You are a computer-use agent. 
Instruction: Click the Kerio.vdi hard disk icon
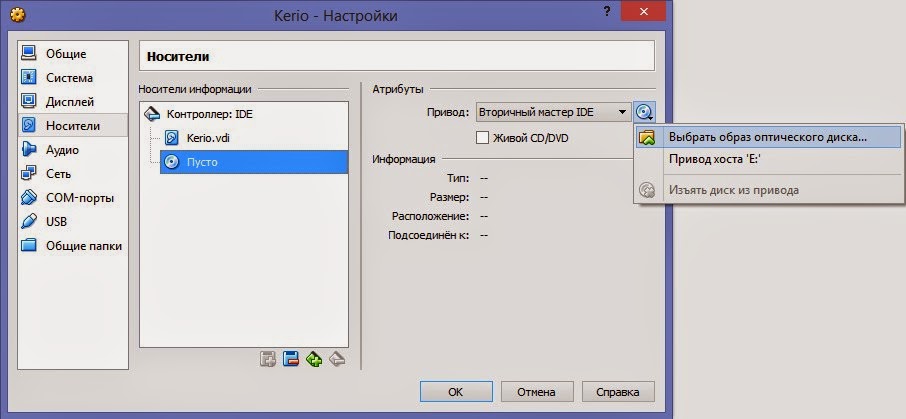click(172, 138)
